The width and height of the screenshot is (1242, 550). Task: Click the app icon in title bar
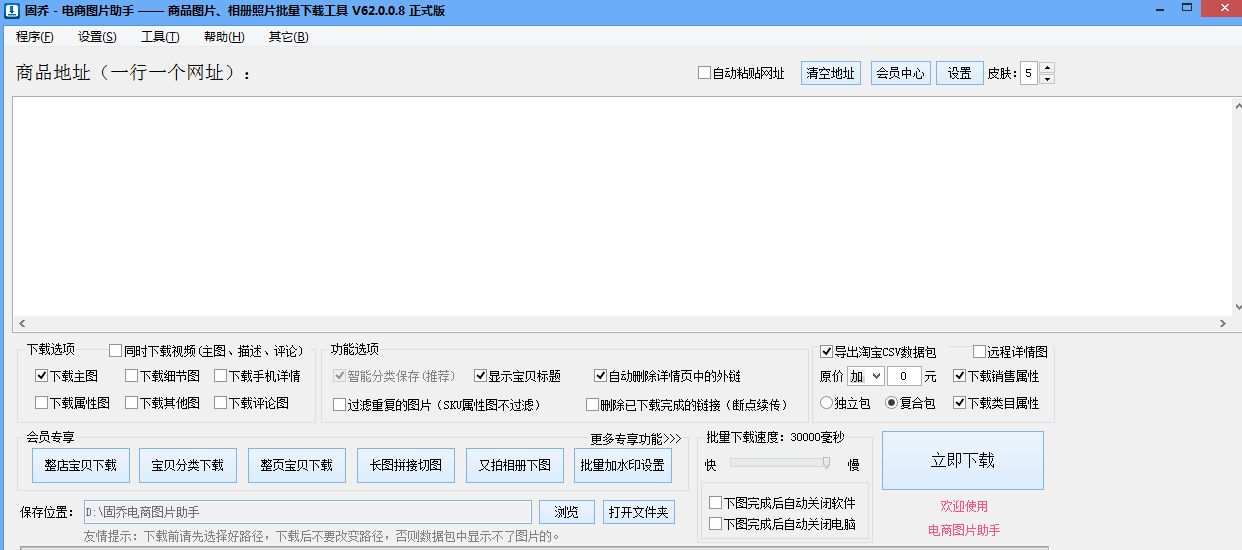coord(10,11)
